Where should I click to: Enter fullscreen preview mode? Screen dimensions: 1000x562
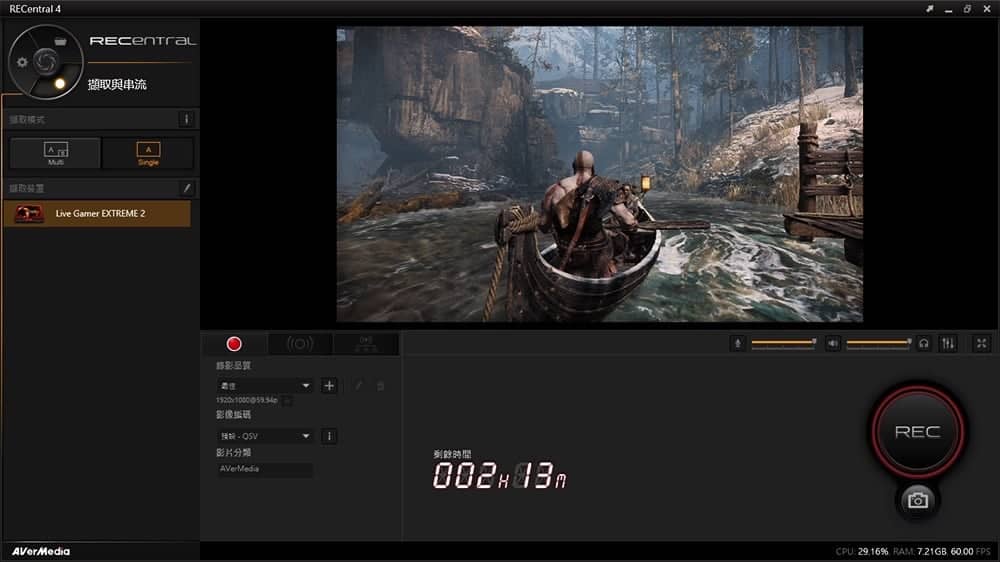click(x=982, y=344)
